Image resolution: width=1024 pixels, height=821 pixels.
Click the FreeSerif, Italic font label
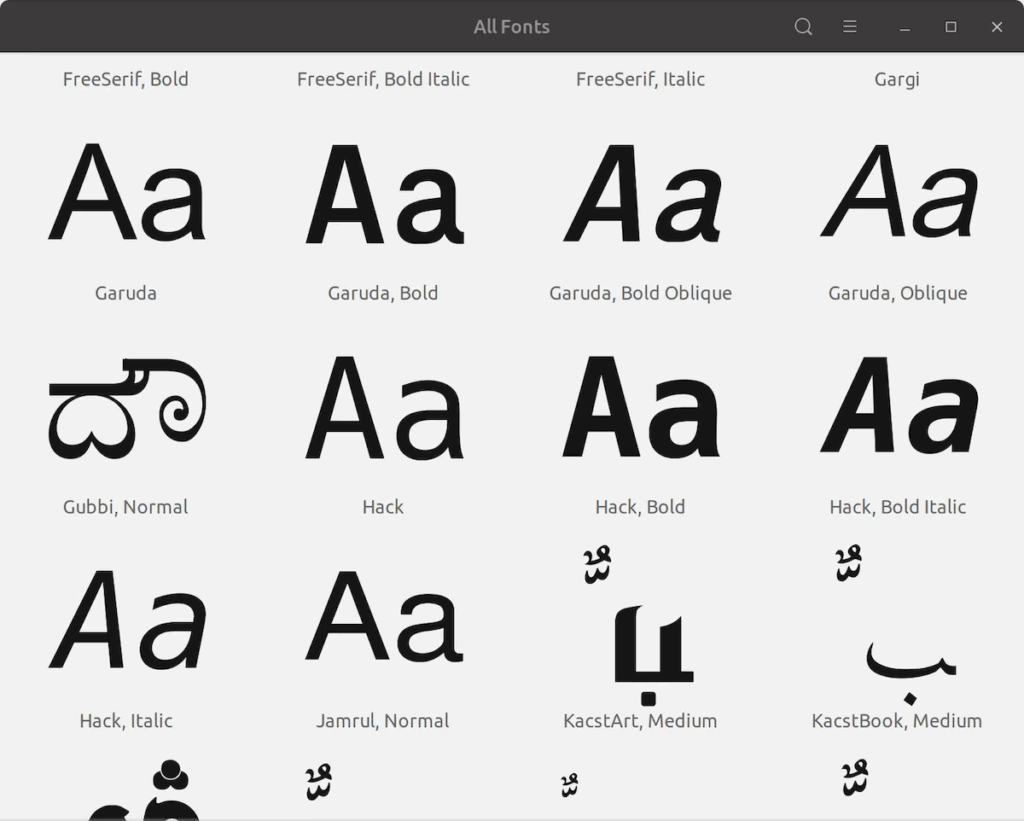(640, 79)
